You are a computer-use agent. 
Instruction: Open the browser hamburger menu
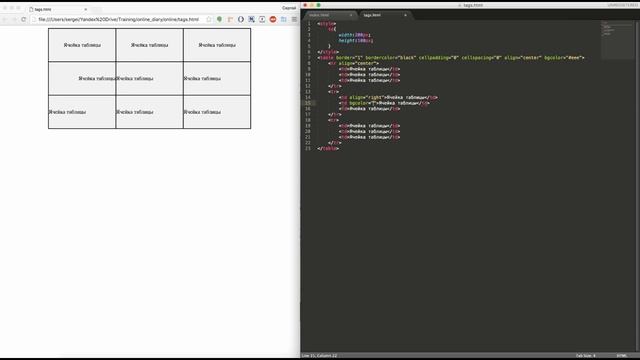pyautogui.click(x=294, y=19)
